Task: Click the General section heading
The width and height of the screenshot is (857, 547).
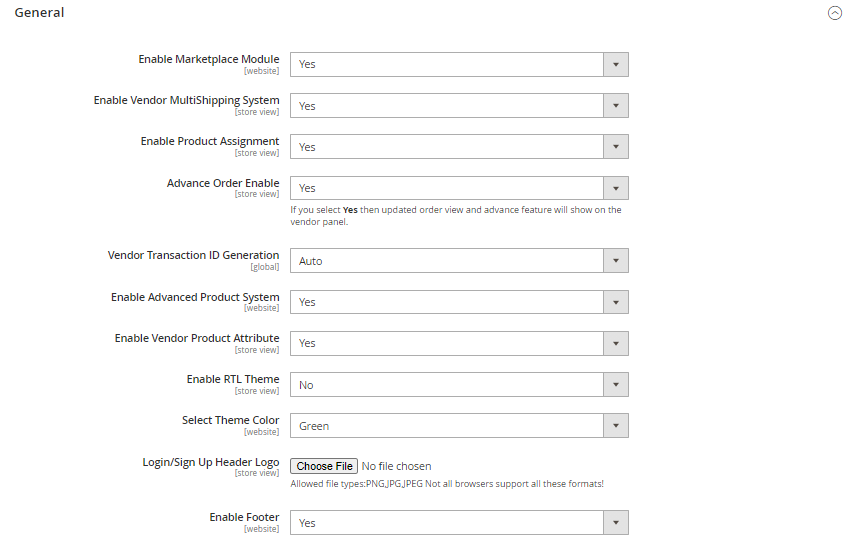Action: 39,13
